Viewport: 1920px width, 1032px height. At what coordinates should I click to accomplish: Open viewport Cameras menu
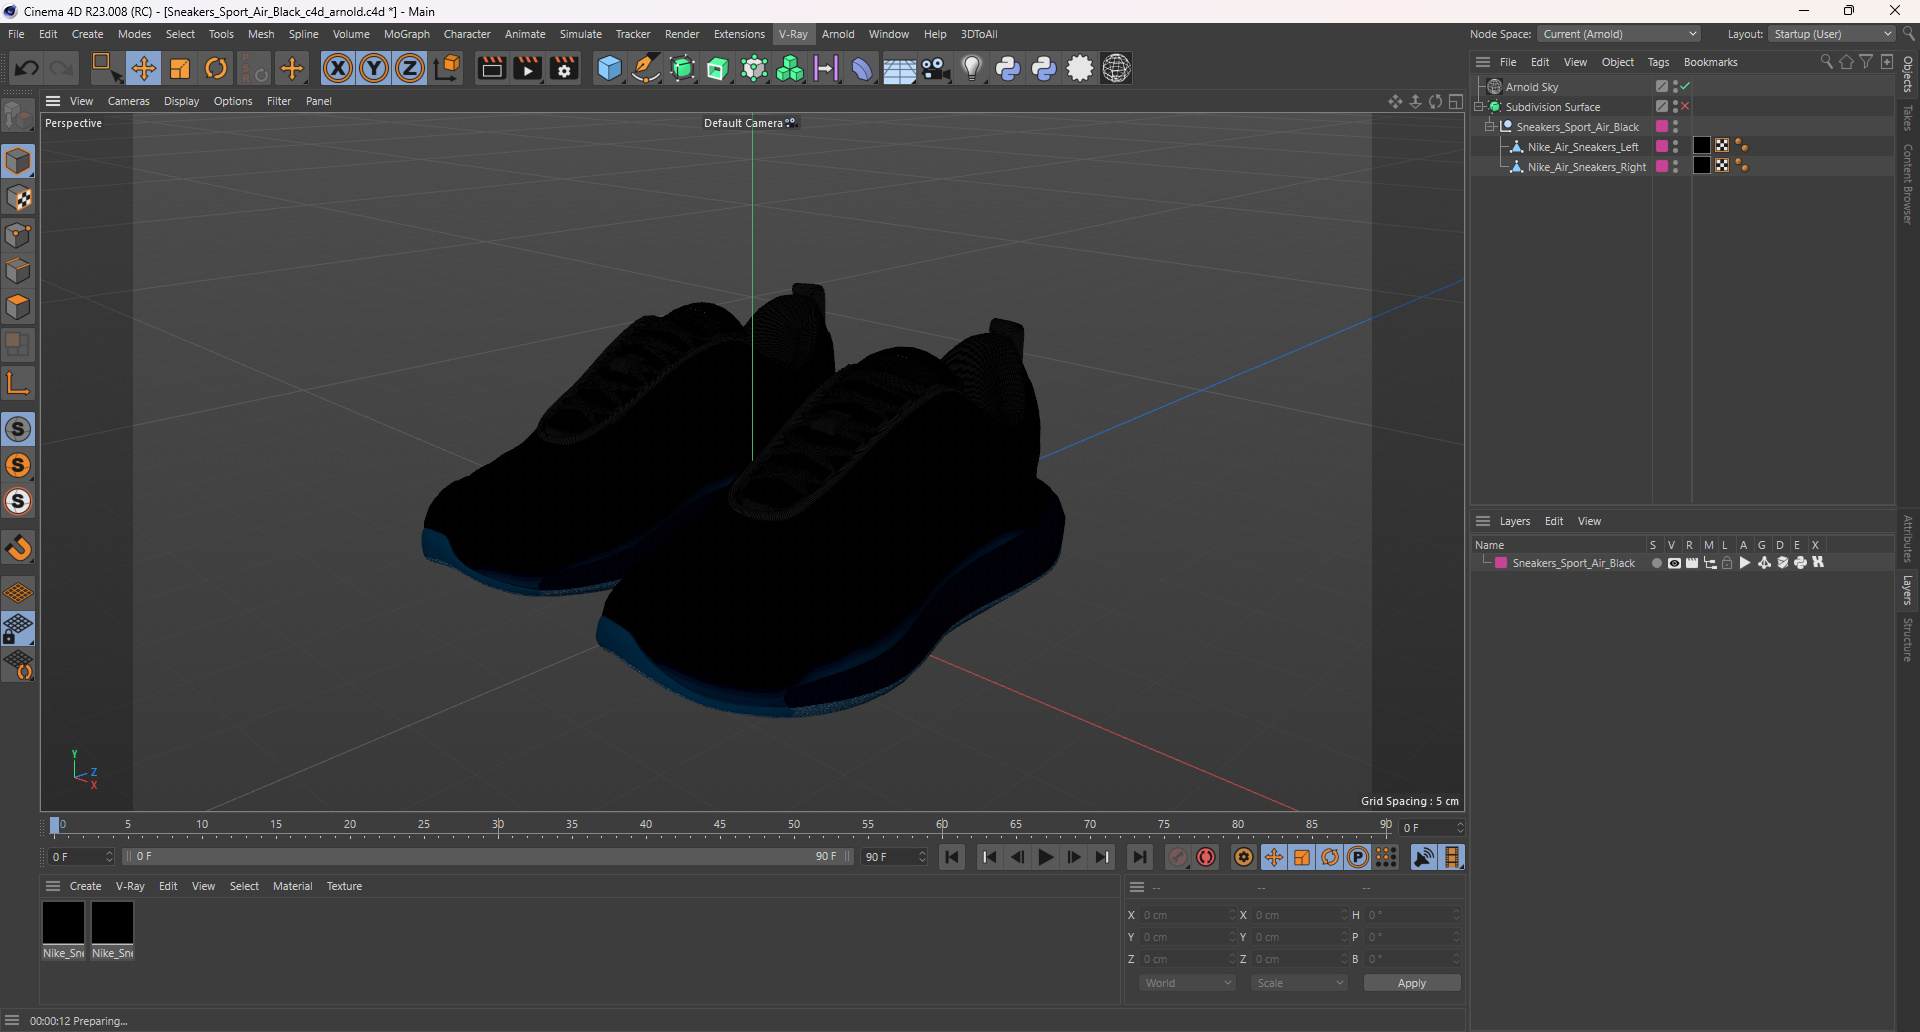128,101
